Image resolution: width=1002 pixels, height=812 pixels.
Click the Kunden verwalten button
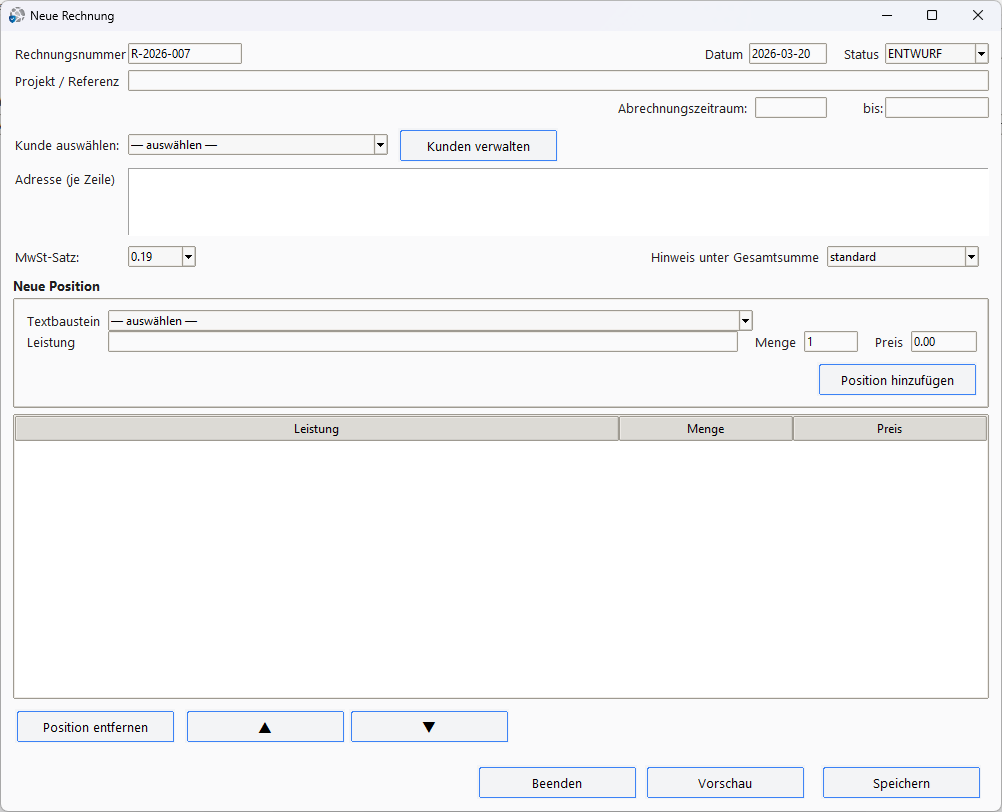coord(478,146)
